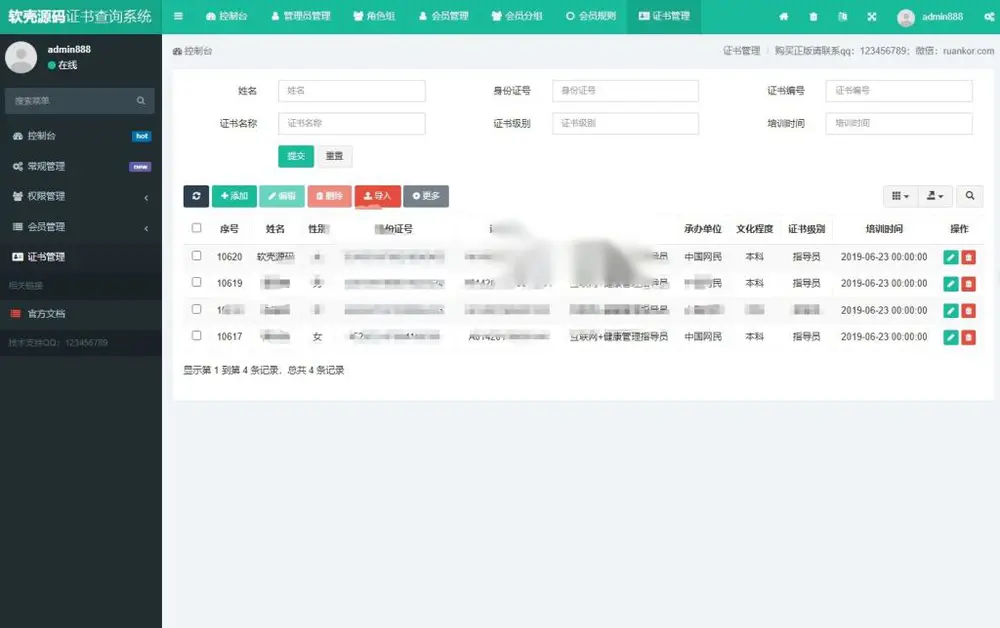
Task: Click the 添加 button
Action: 234,196
